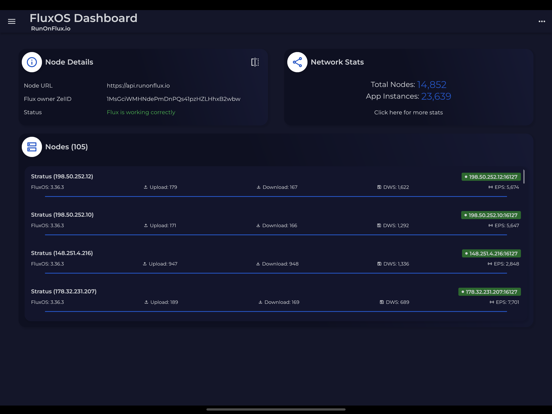
Task: Click DWS icon for node 198.50.252.10
Action: [x=379, y=226]
